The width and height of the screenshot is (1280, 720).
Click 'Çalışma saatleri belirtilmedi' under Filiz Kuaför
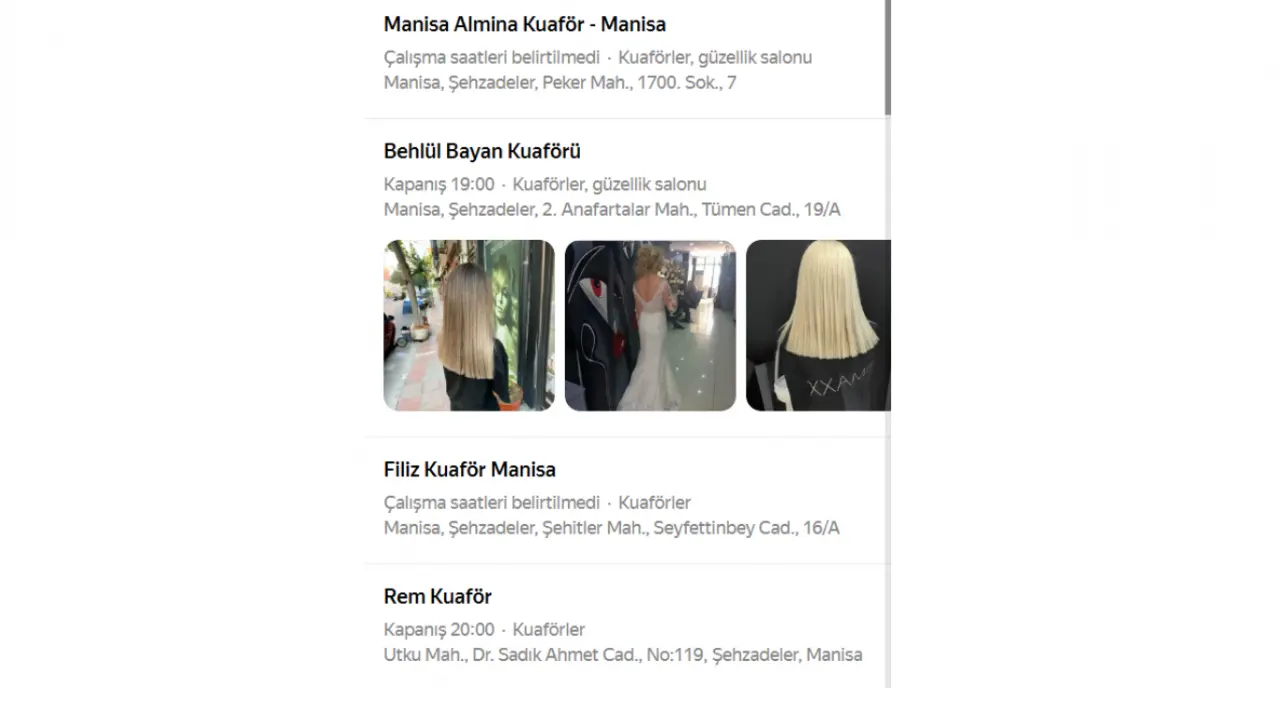[492, 502]
